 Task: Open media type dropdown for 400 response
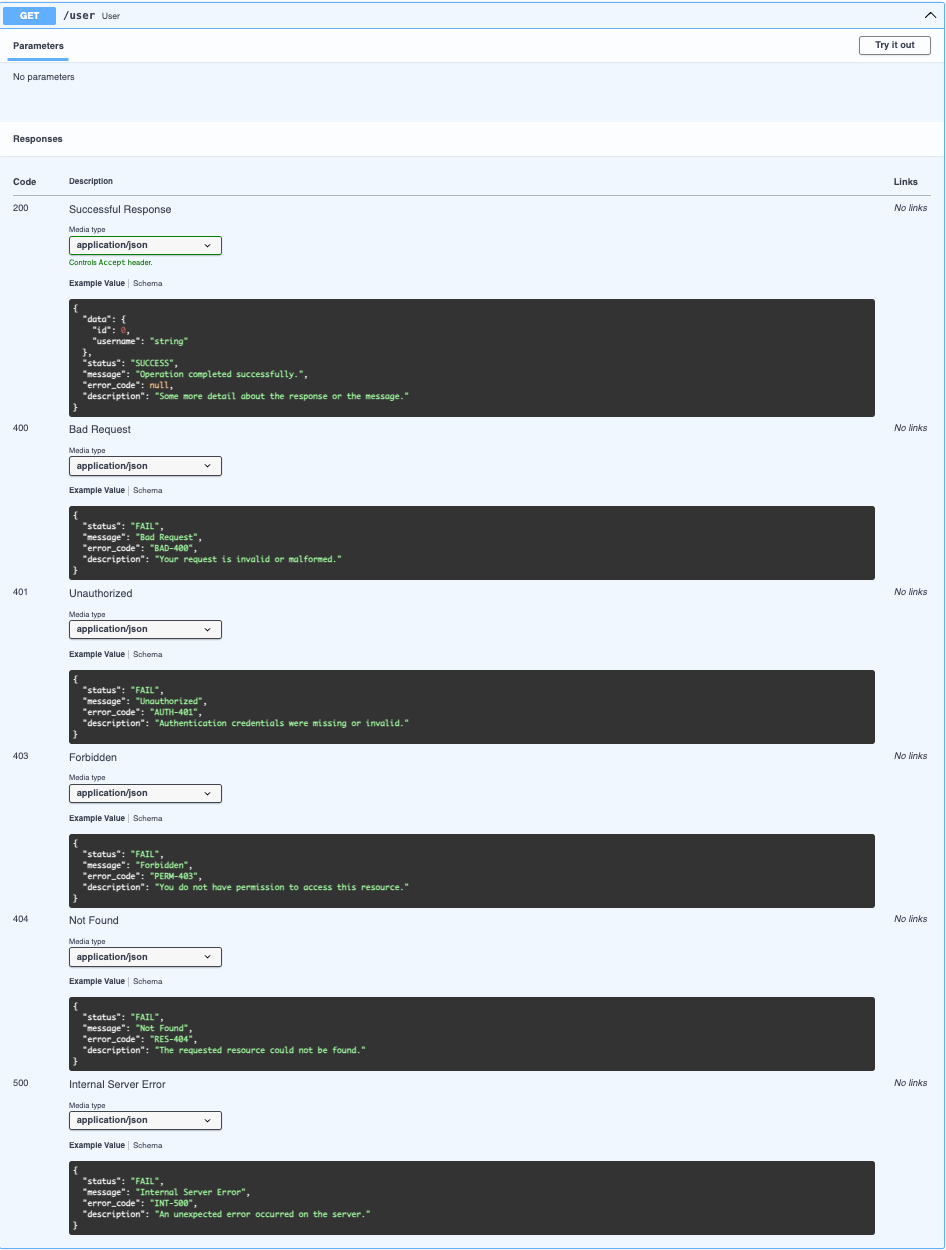[145, 466]
